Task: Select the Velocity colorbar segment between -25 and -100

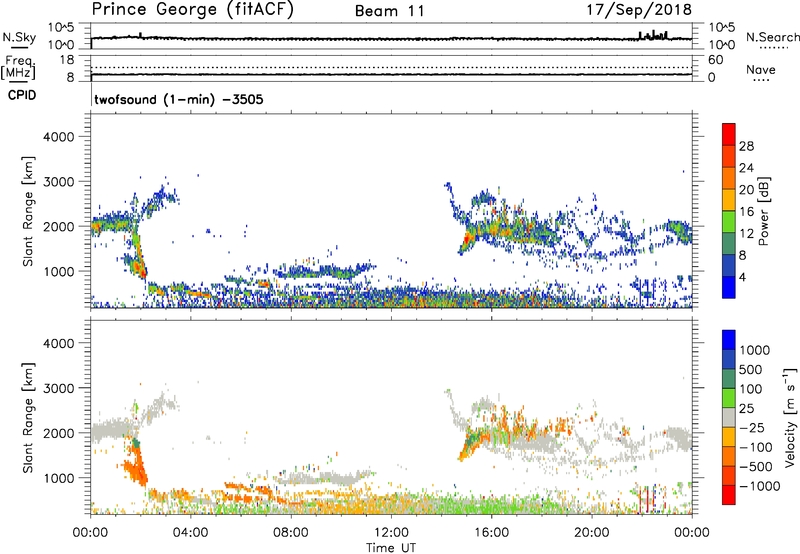Action: [x=729, y=437]
